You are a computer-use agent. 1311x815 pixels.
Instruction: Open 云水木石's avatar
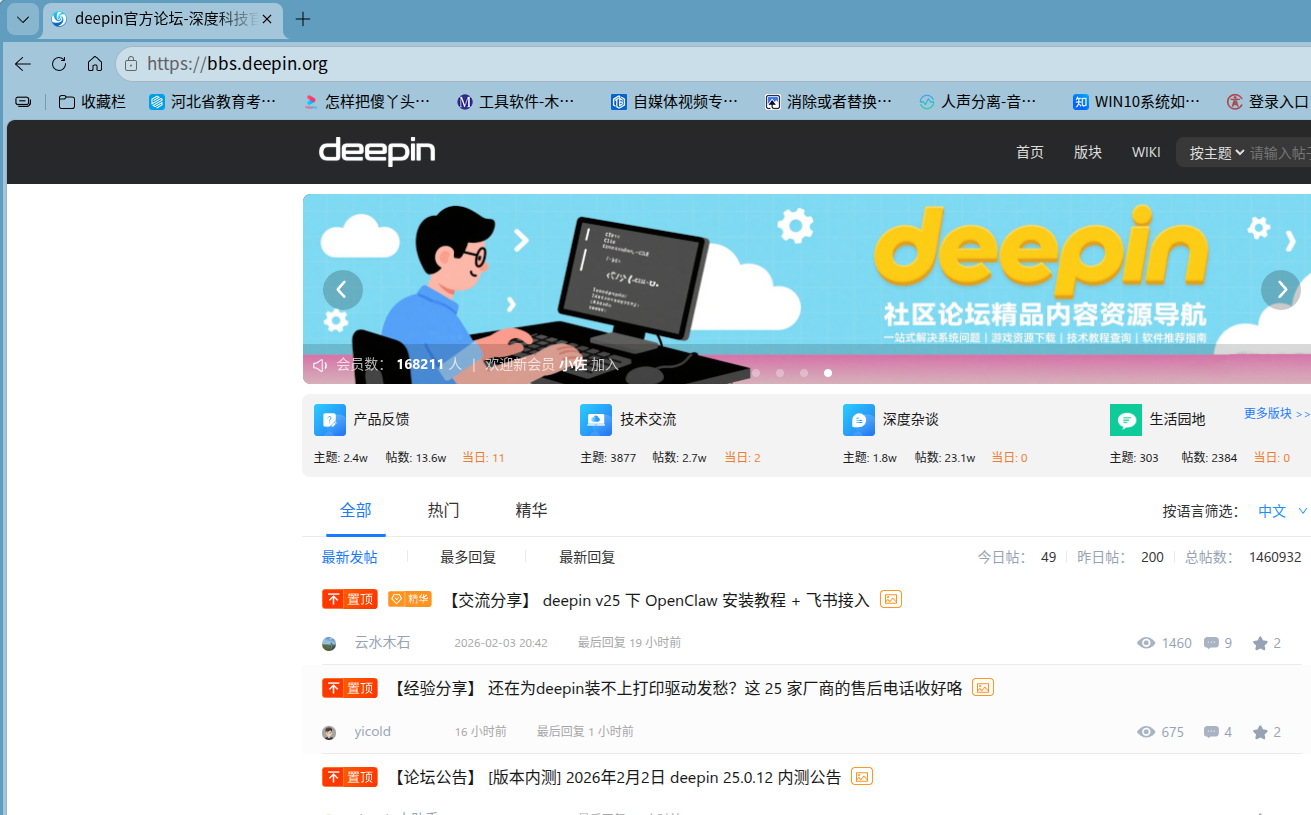(329, 643)
